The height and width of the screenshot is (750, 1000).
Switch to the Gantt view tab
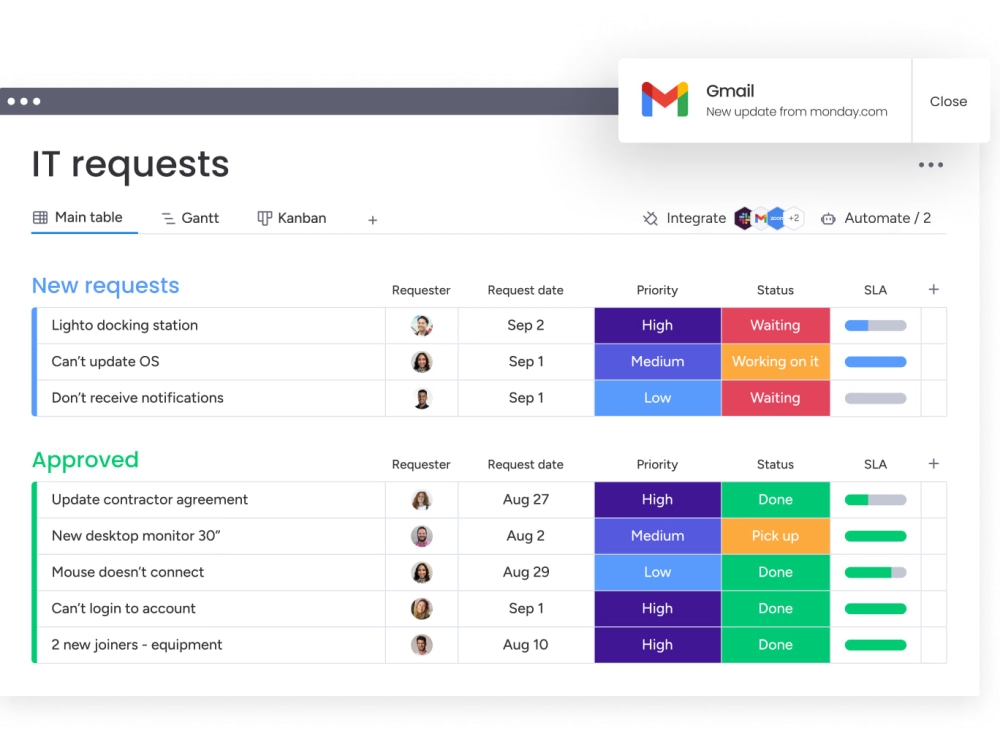coord(190,218)
